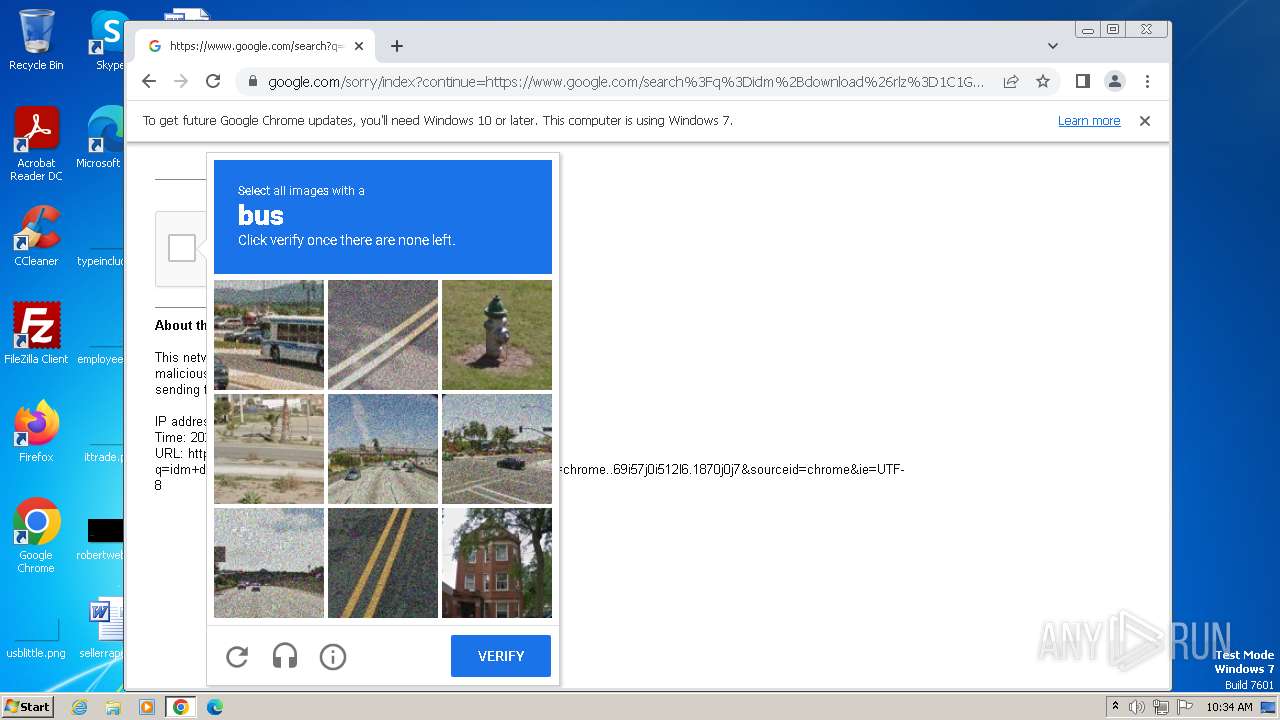Select the fire hydrant captcha tile

[497, 335]
